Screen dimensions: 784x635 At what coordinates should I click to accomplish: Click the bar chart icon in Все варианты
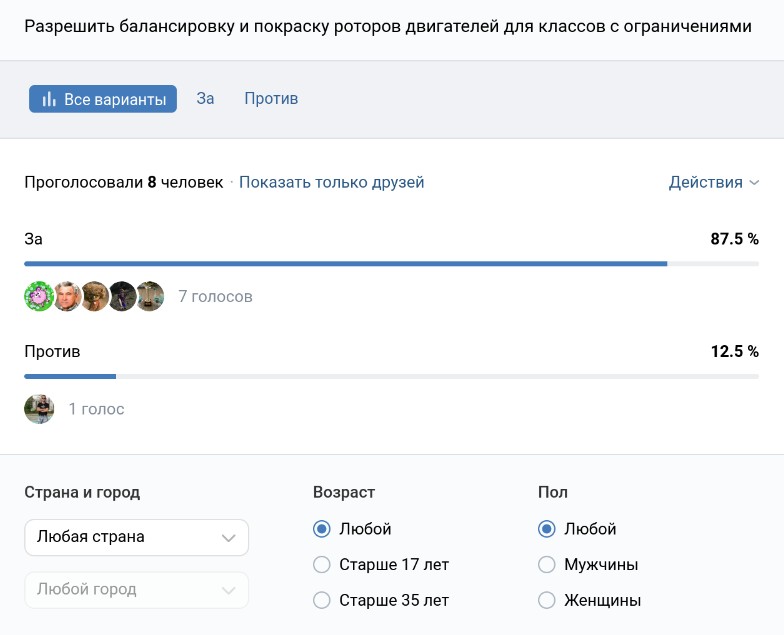click(48, 99)
